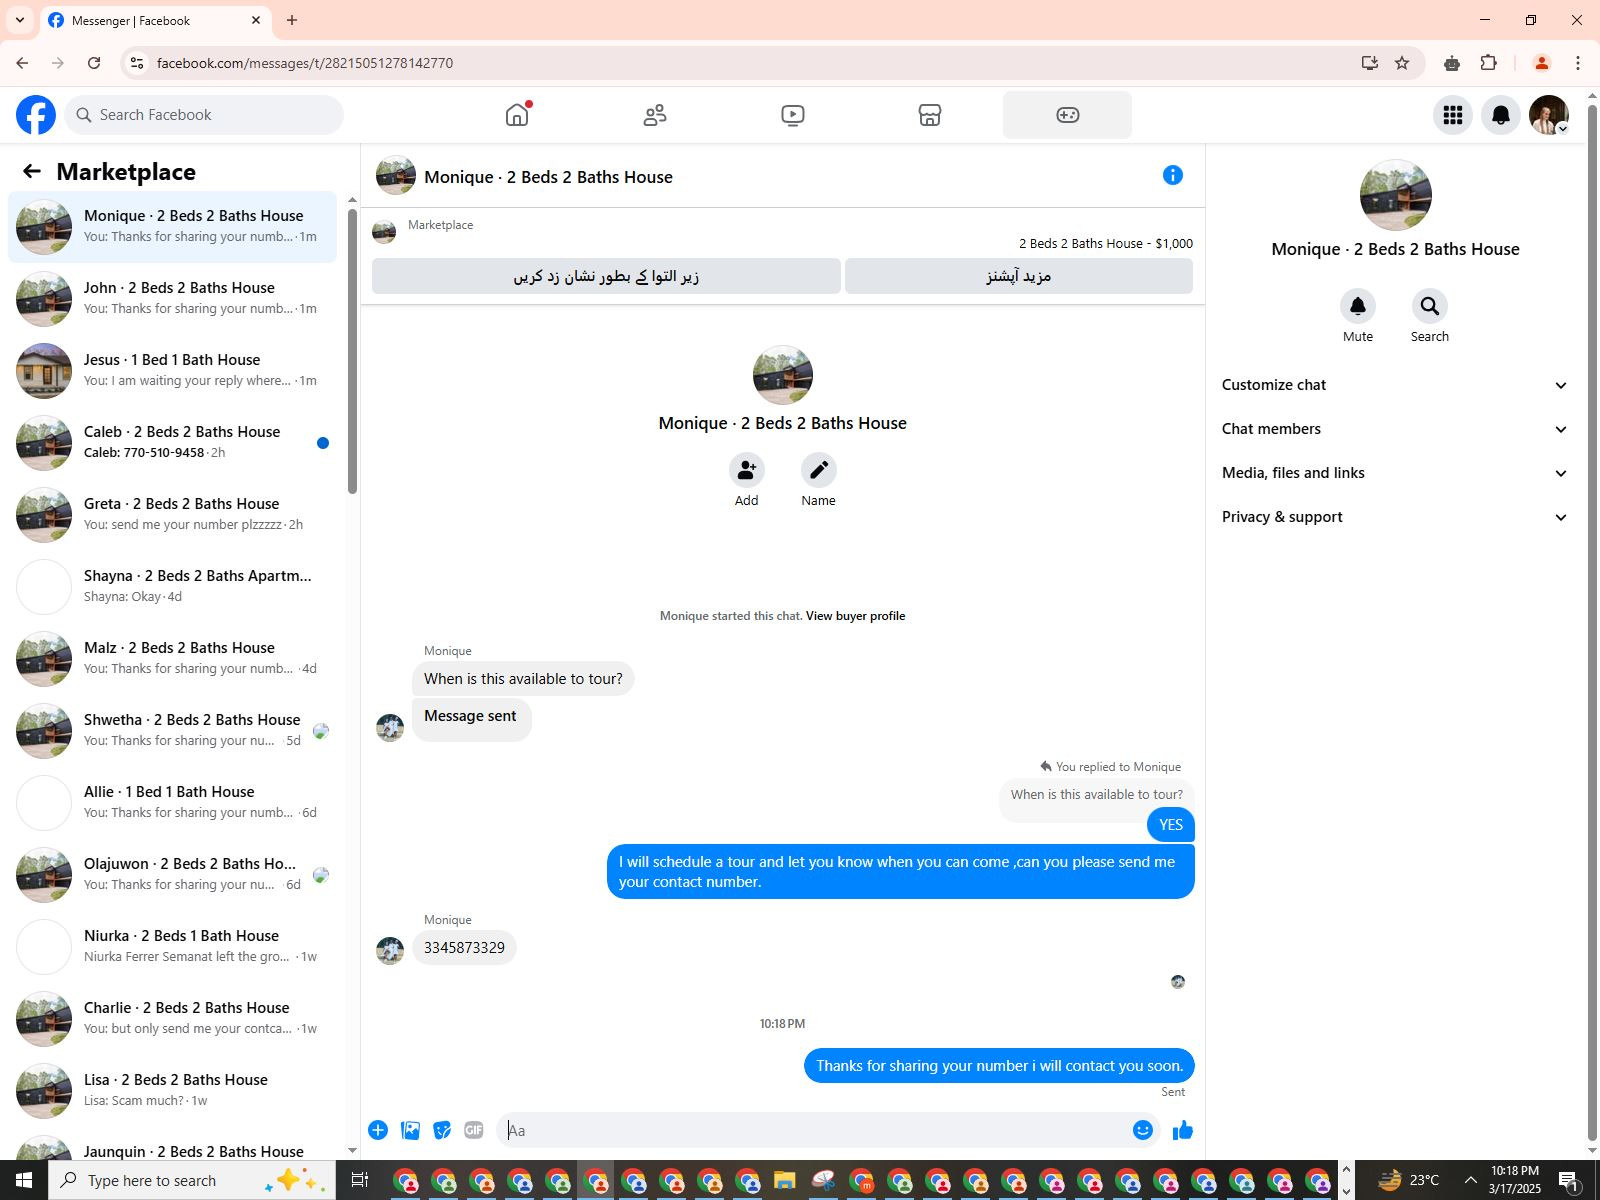Screen dimensions: 1600x1200
Task: Open more actions plus icon in composer
Action: [378, 1130]
